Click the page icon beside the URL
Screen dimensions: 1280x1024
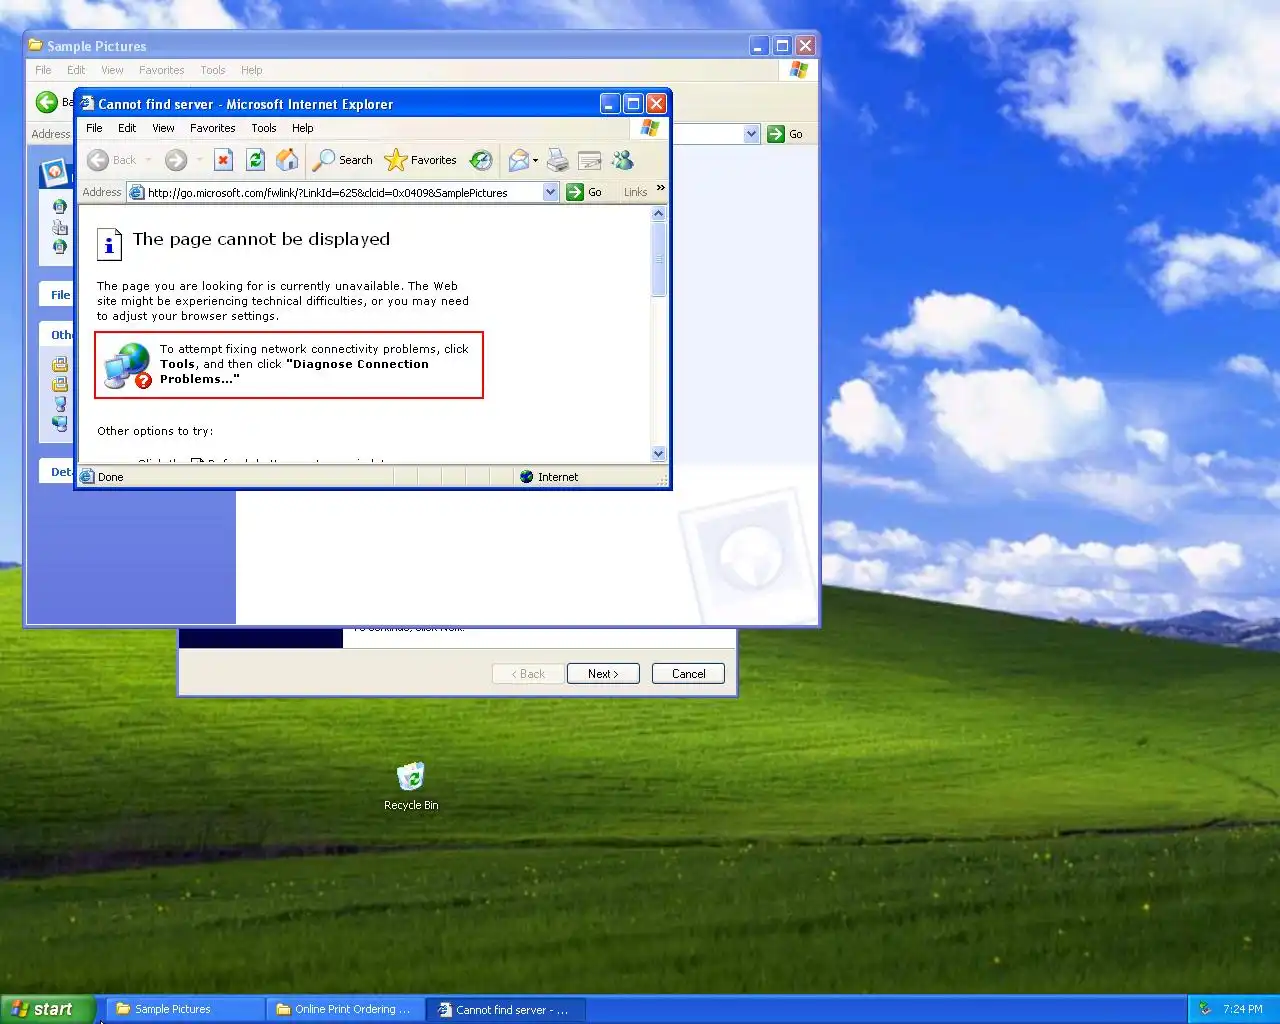[x=137, y=192]
